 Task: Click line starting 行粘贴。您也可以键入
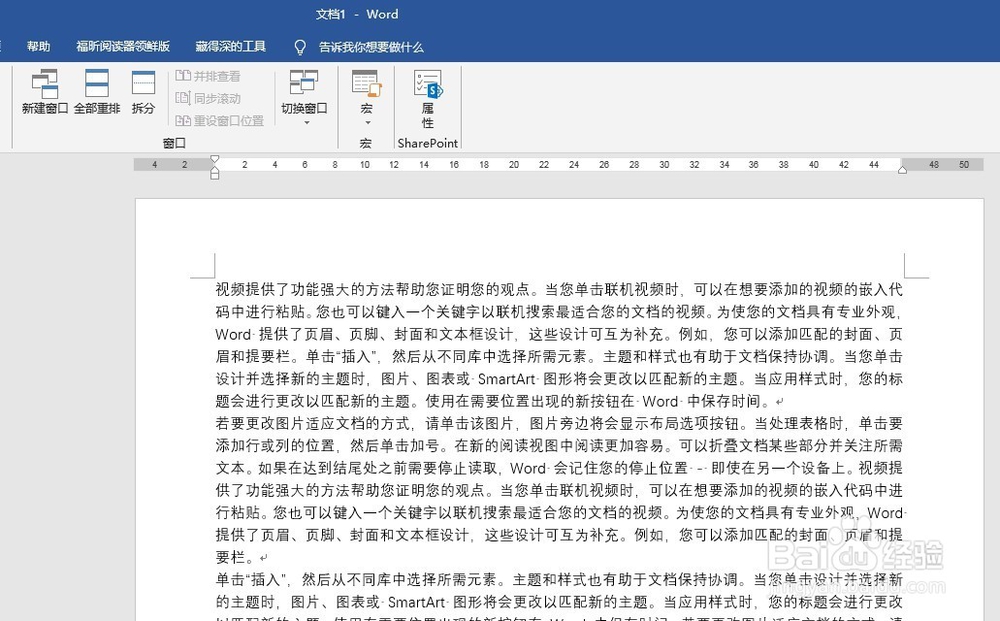[x=560, y=513]
